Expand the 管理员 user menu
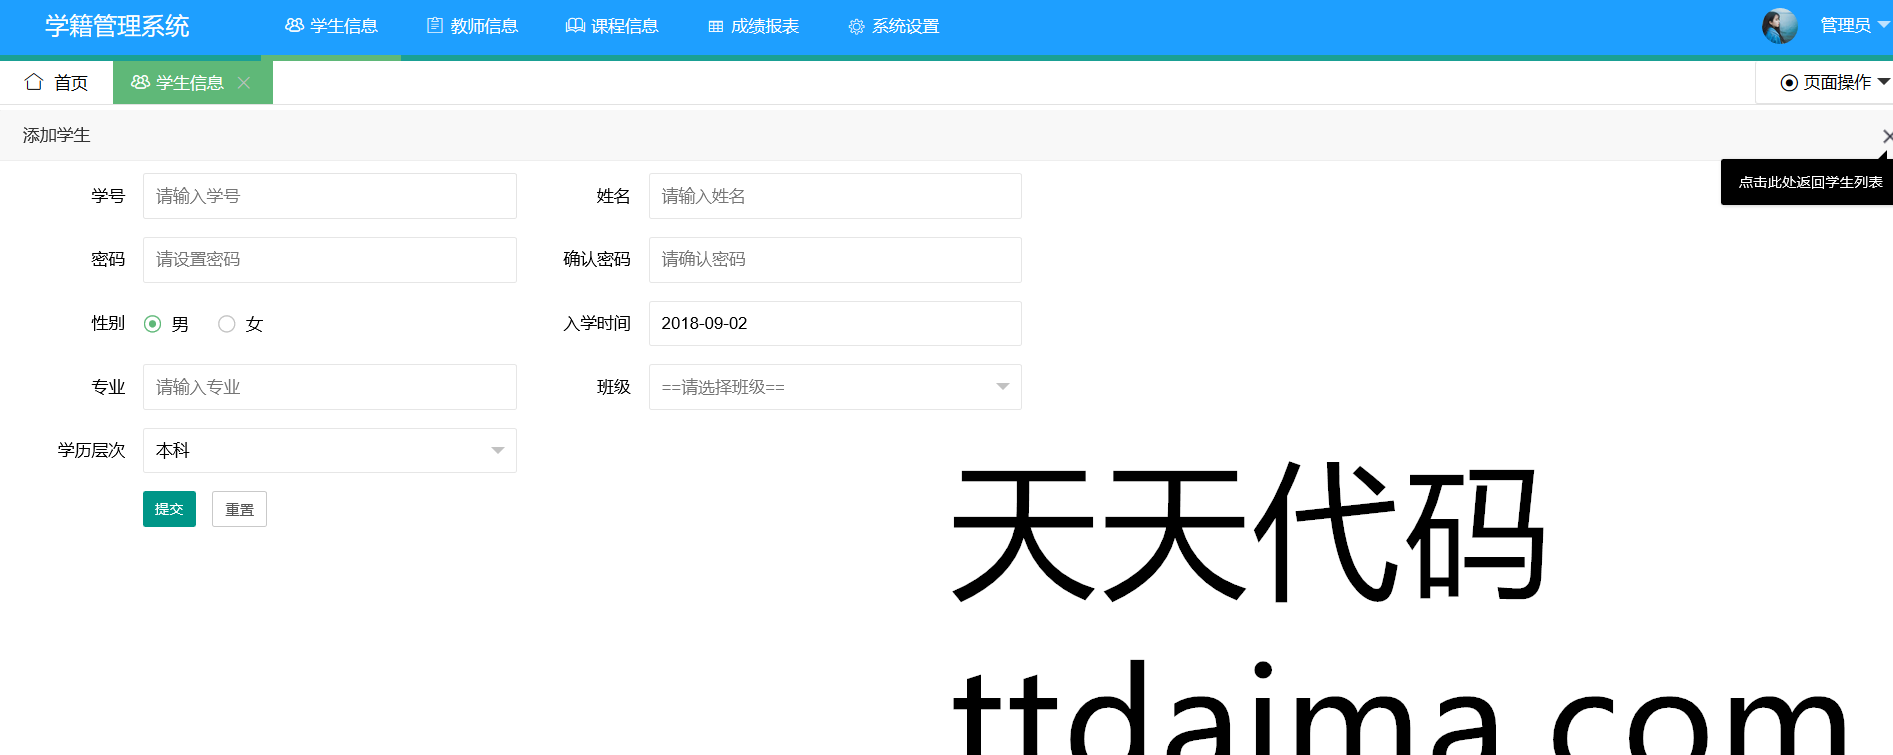This screenshot has width=1893, height=755. 1853,26
